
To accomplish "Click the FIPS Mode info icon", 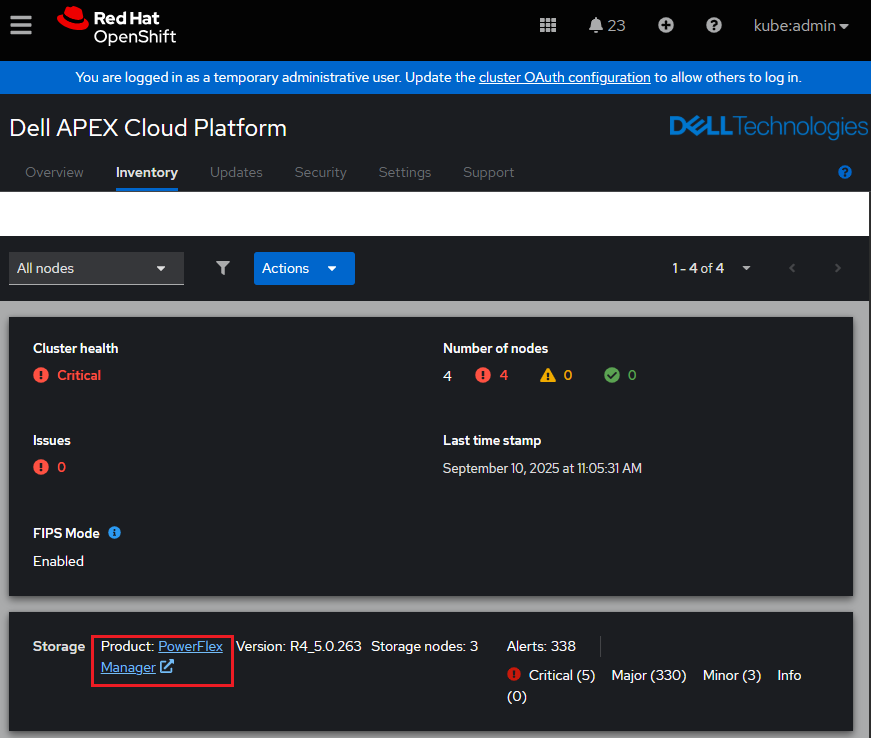I will (x=114, y=533).
